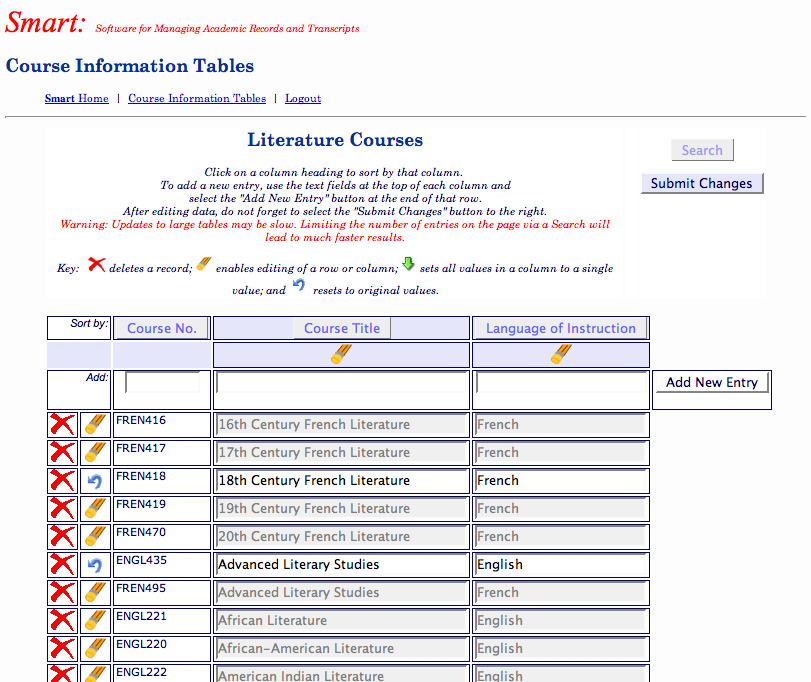Sort the table by Course Title
The image size is (811, 682).
[x=342, y=328]
